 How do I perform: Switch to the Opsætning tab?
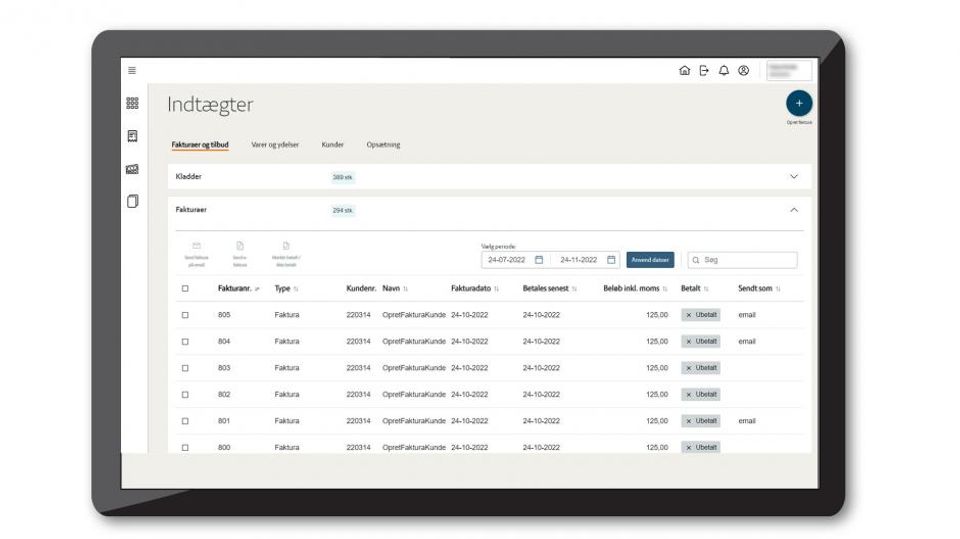point(383,145)
